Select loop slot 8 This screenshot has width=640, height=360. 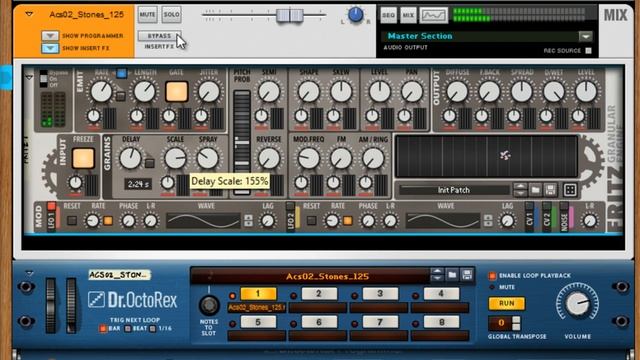pos(441,322)
